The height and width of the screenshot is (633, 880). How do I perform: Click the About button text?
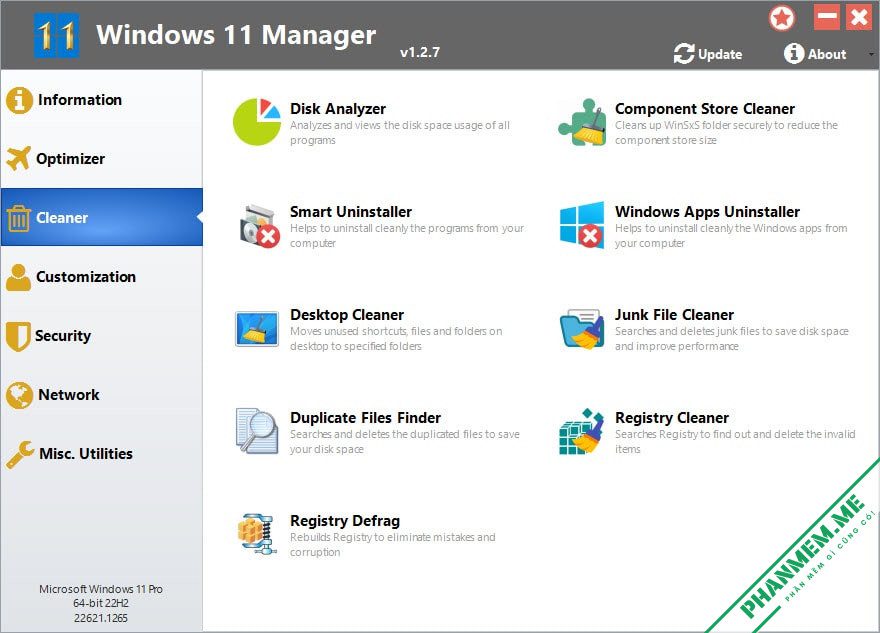(827, 54)
